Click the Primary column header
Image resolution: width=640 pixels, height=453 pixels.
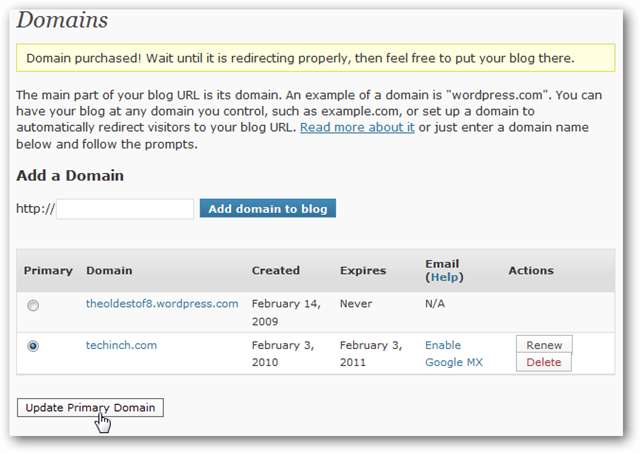click(x=48, y=270)
